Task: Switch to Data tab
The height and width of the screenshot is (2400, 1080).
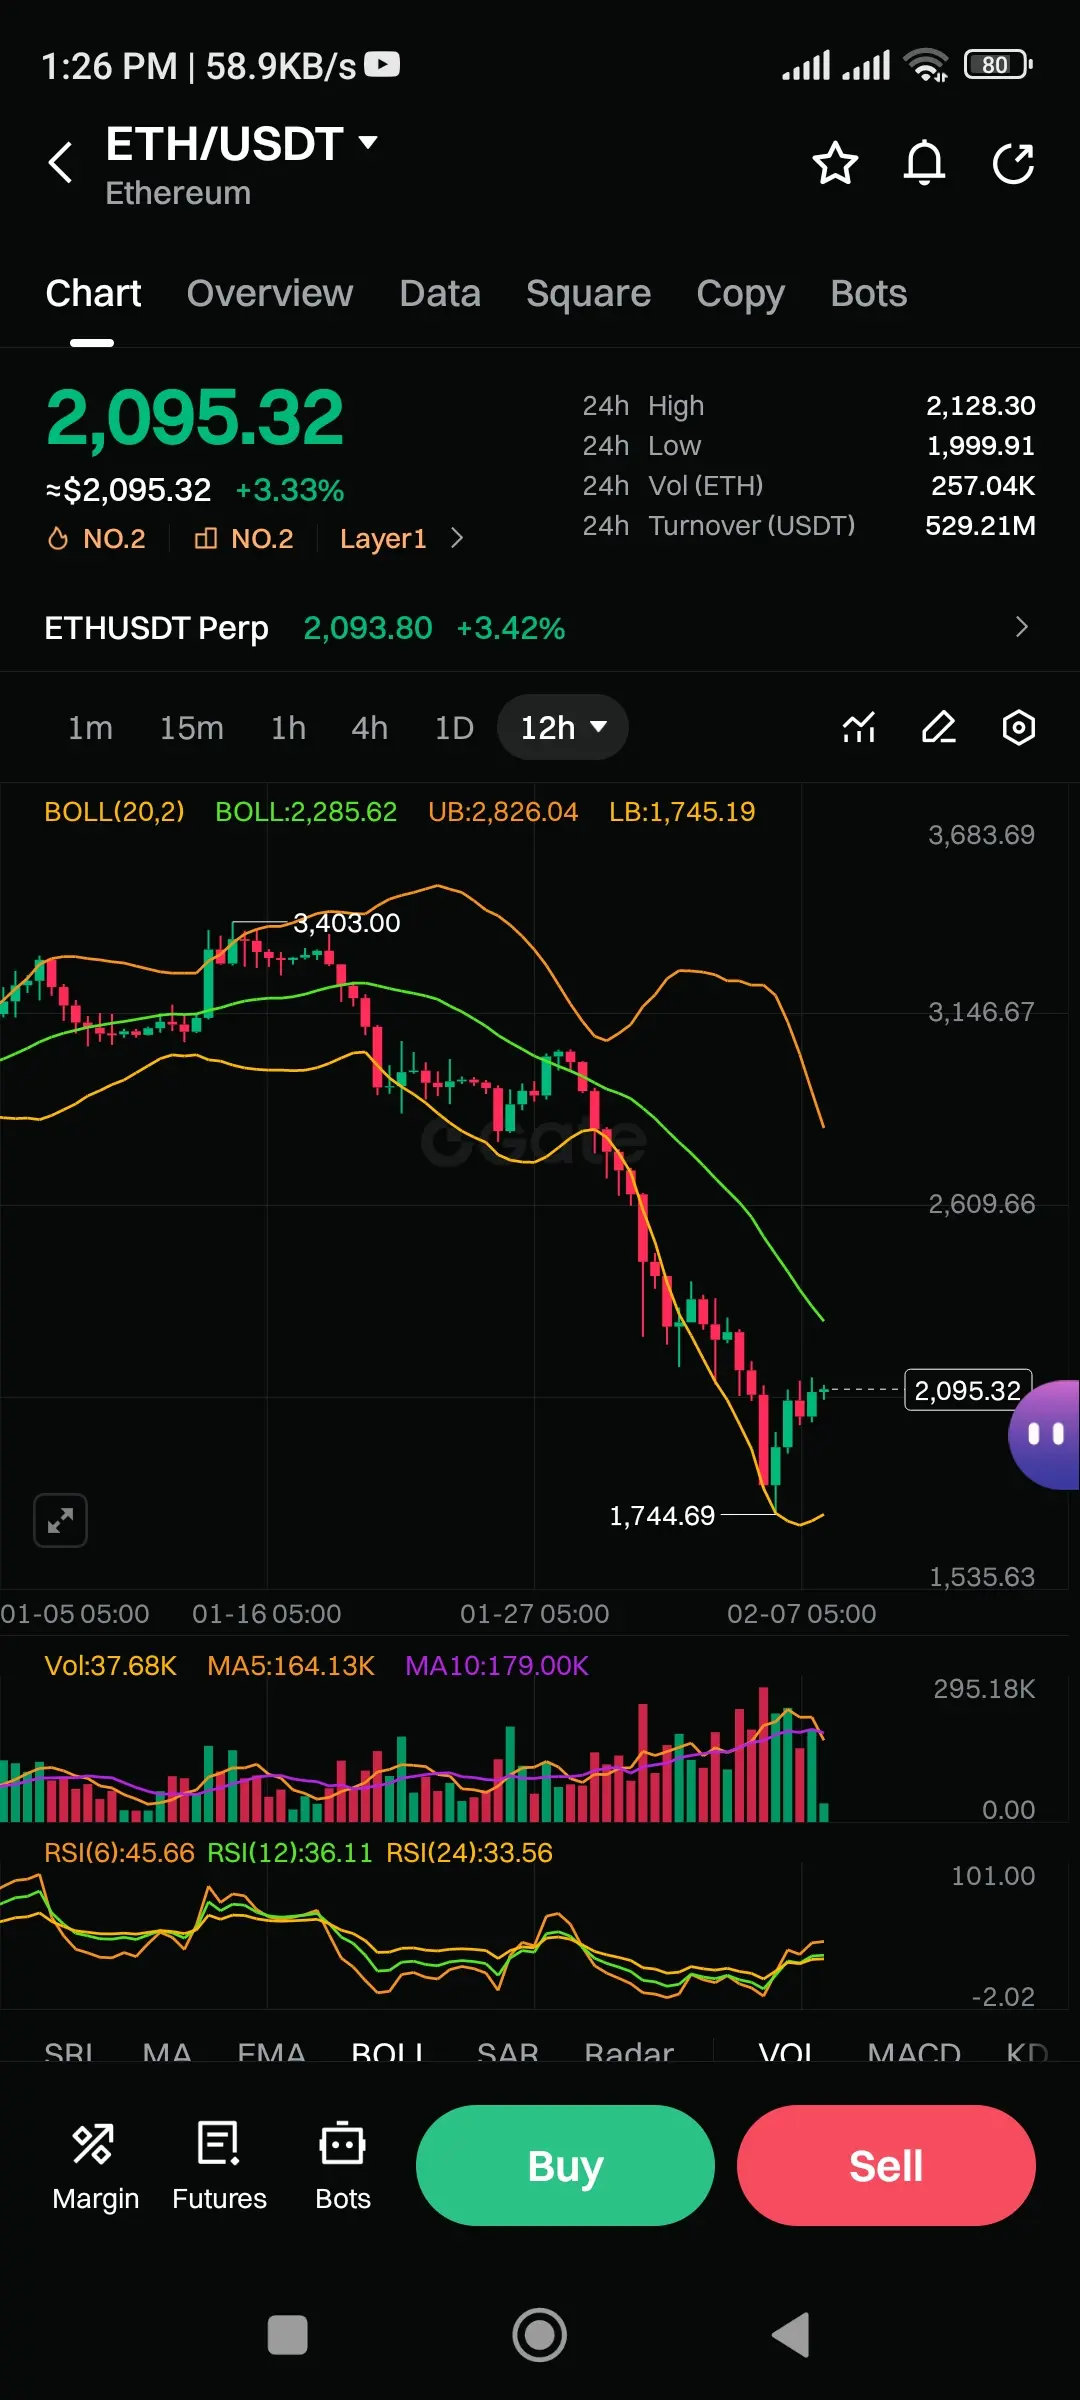Action: click(x=440, y=293)
